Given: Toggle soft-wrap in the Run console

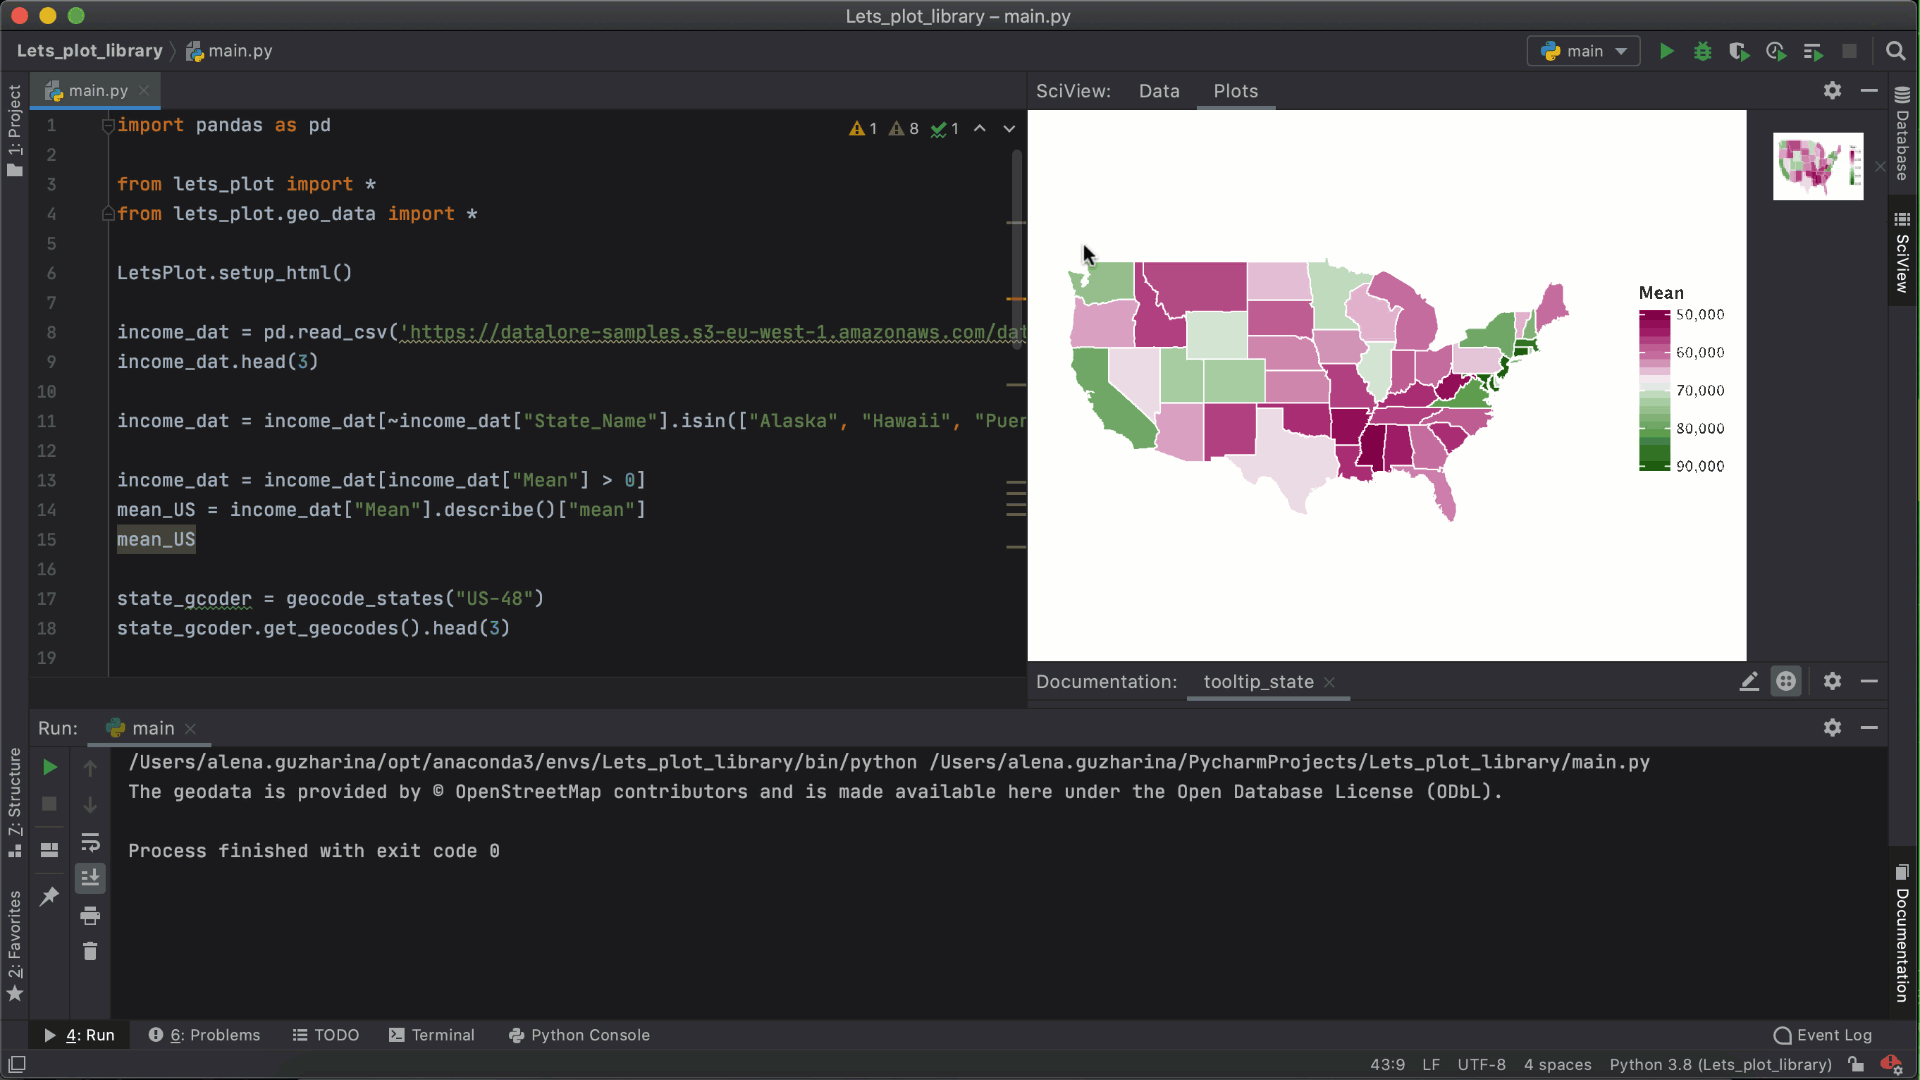Looking at the screenshot, I should click(91, 842).
